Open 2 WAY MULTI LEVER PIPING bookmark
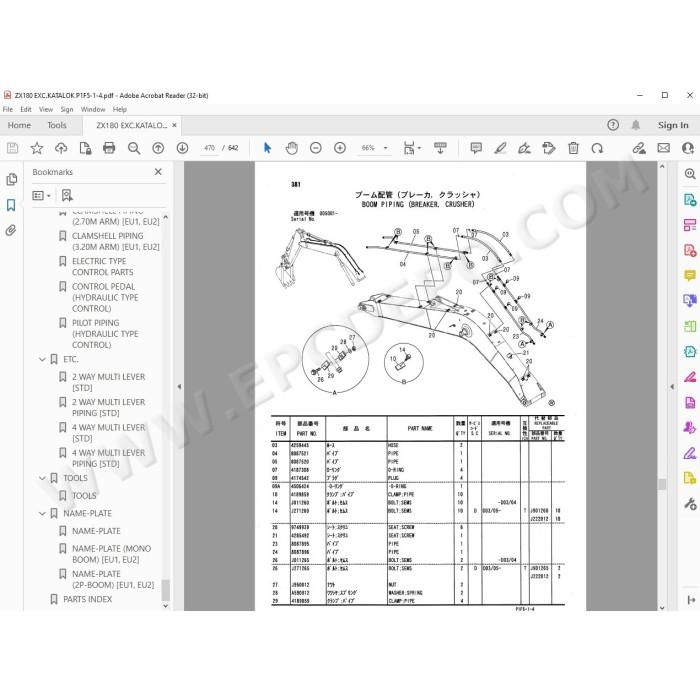The image size is (700, 700). (108, 408)
